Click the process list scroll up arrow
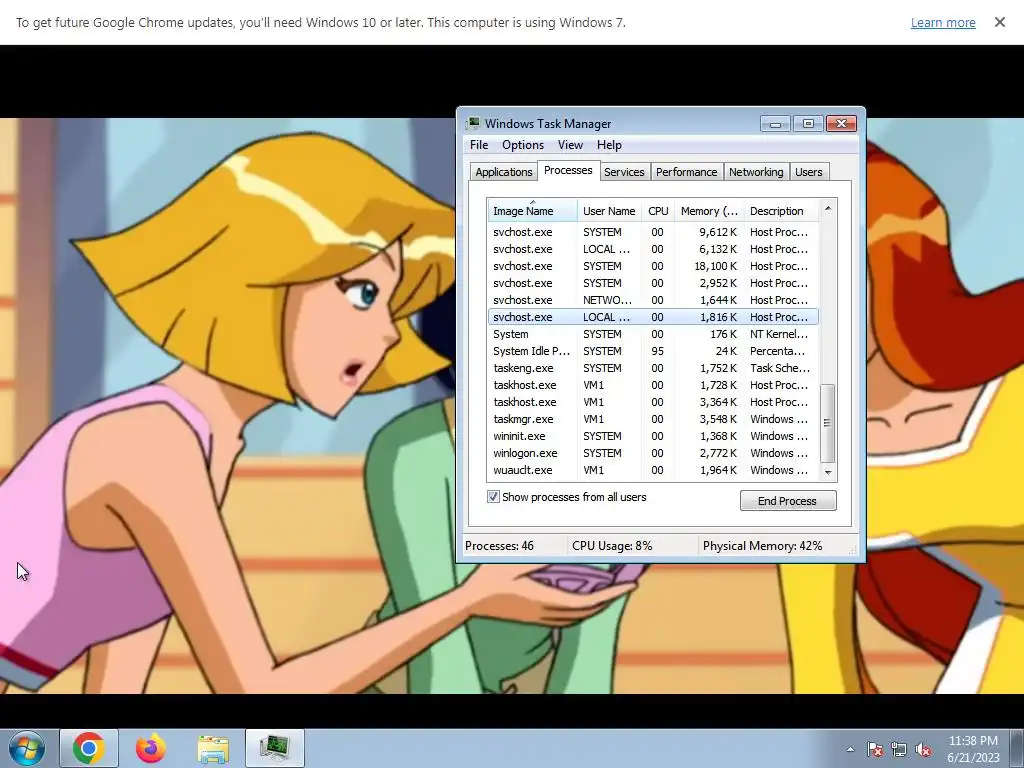 [828, 208]
